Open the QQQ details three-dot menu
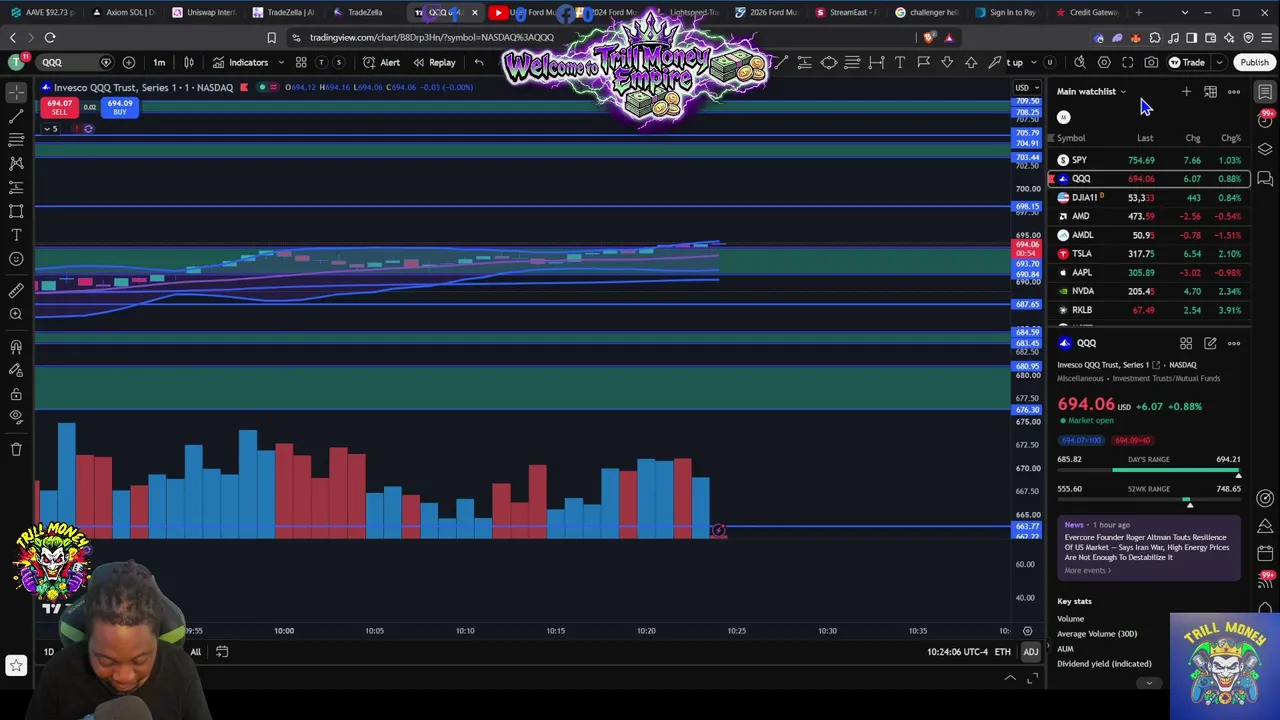The height and width of the screenshot is (720, 1280). click(1234, 343)
